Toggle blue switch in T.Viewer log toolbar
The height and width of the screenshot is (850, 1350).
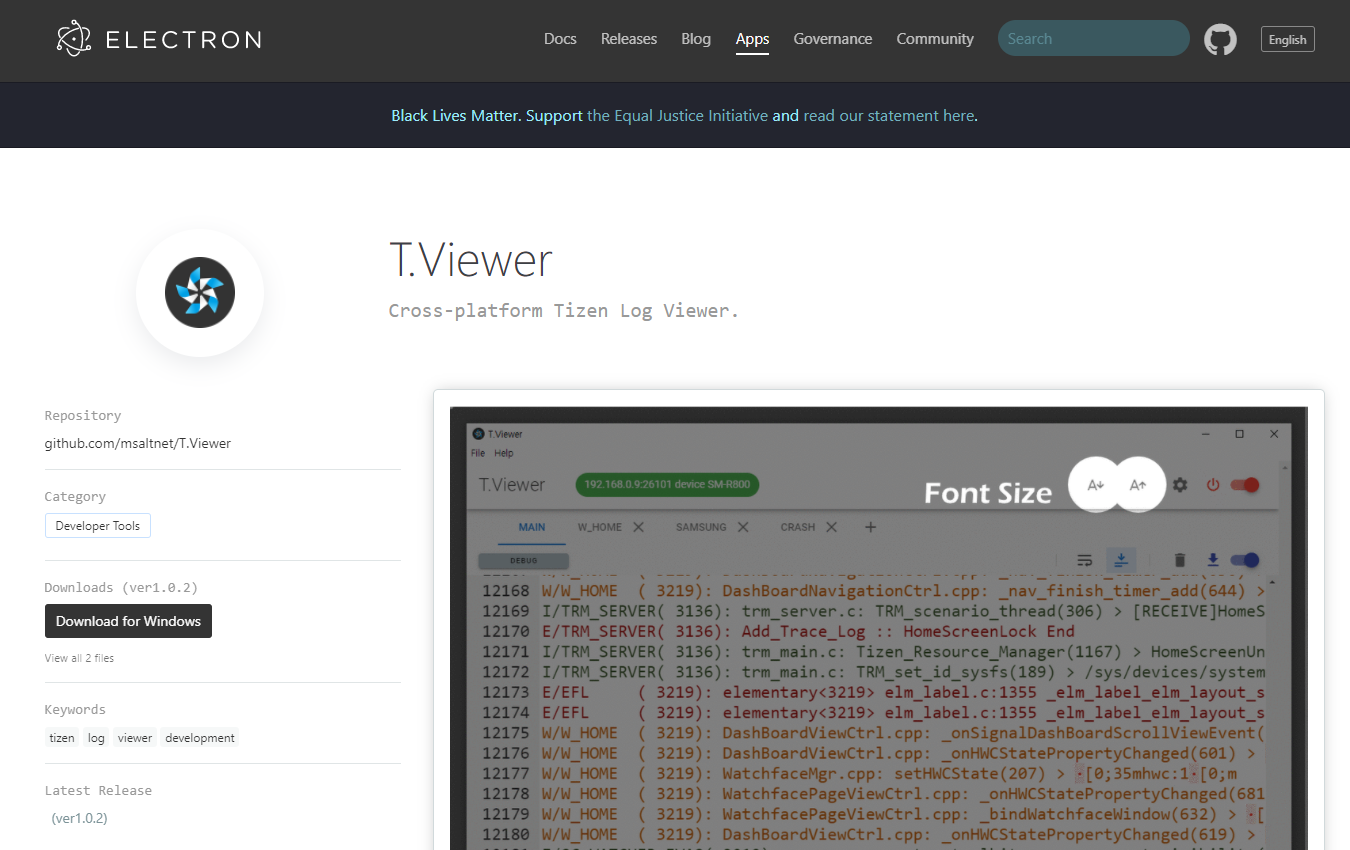pyautogui.click(x=1245, y=560)
